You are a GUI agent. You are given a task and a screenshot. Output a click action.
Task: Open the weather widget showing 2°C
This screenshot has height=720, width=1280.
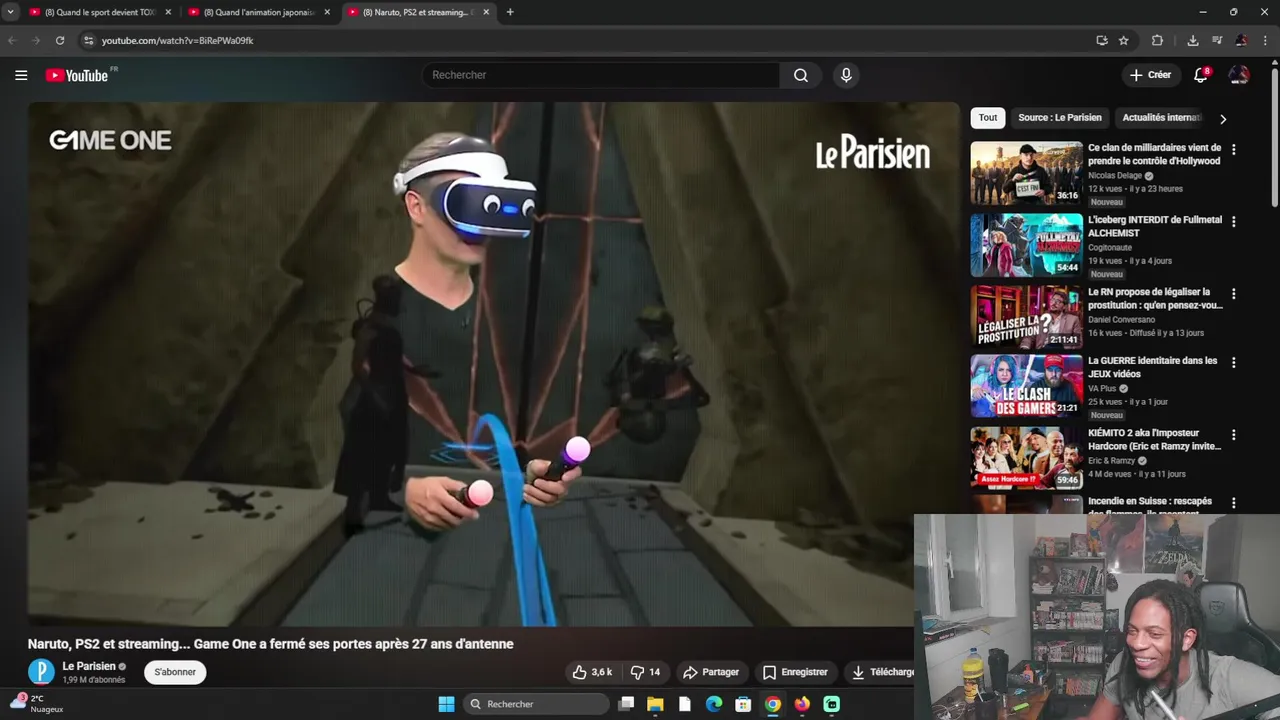point(38,704)
